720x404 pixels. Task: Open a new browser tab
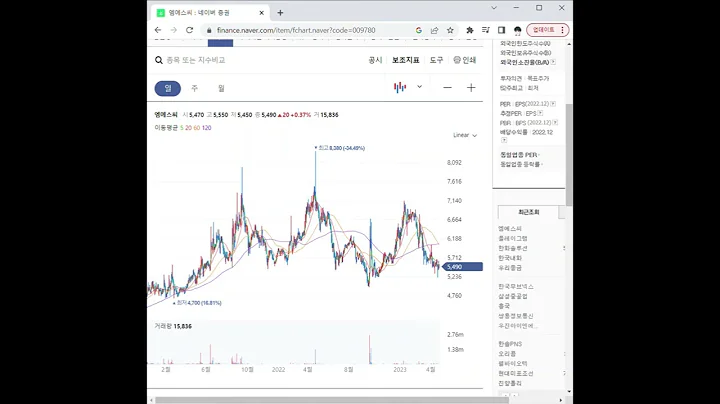coord(280,13)
